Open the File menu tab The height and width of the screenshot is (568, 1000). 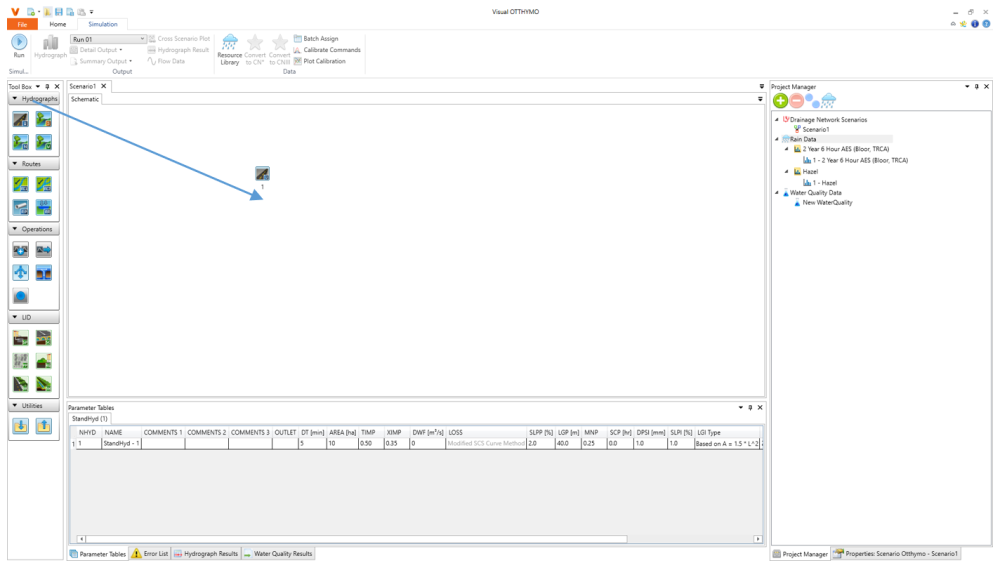click(x=22, y=24)
